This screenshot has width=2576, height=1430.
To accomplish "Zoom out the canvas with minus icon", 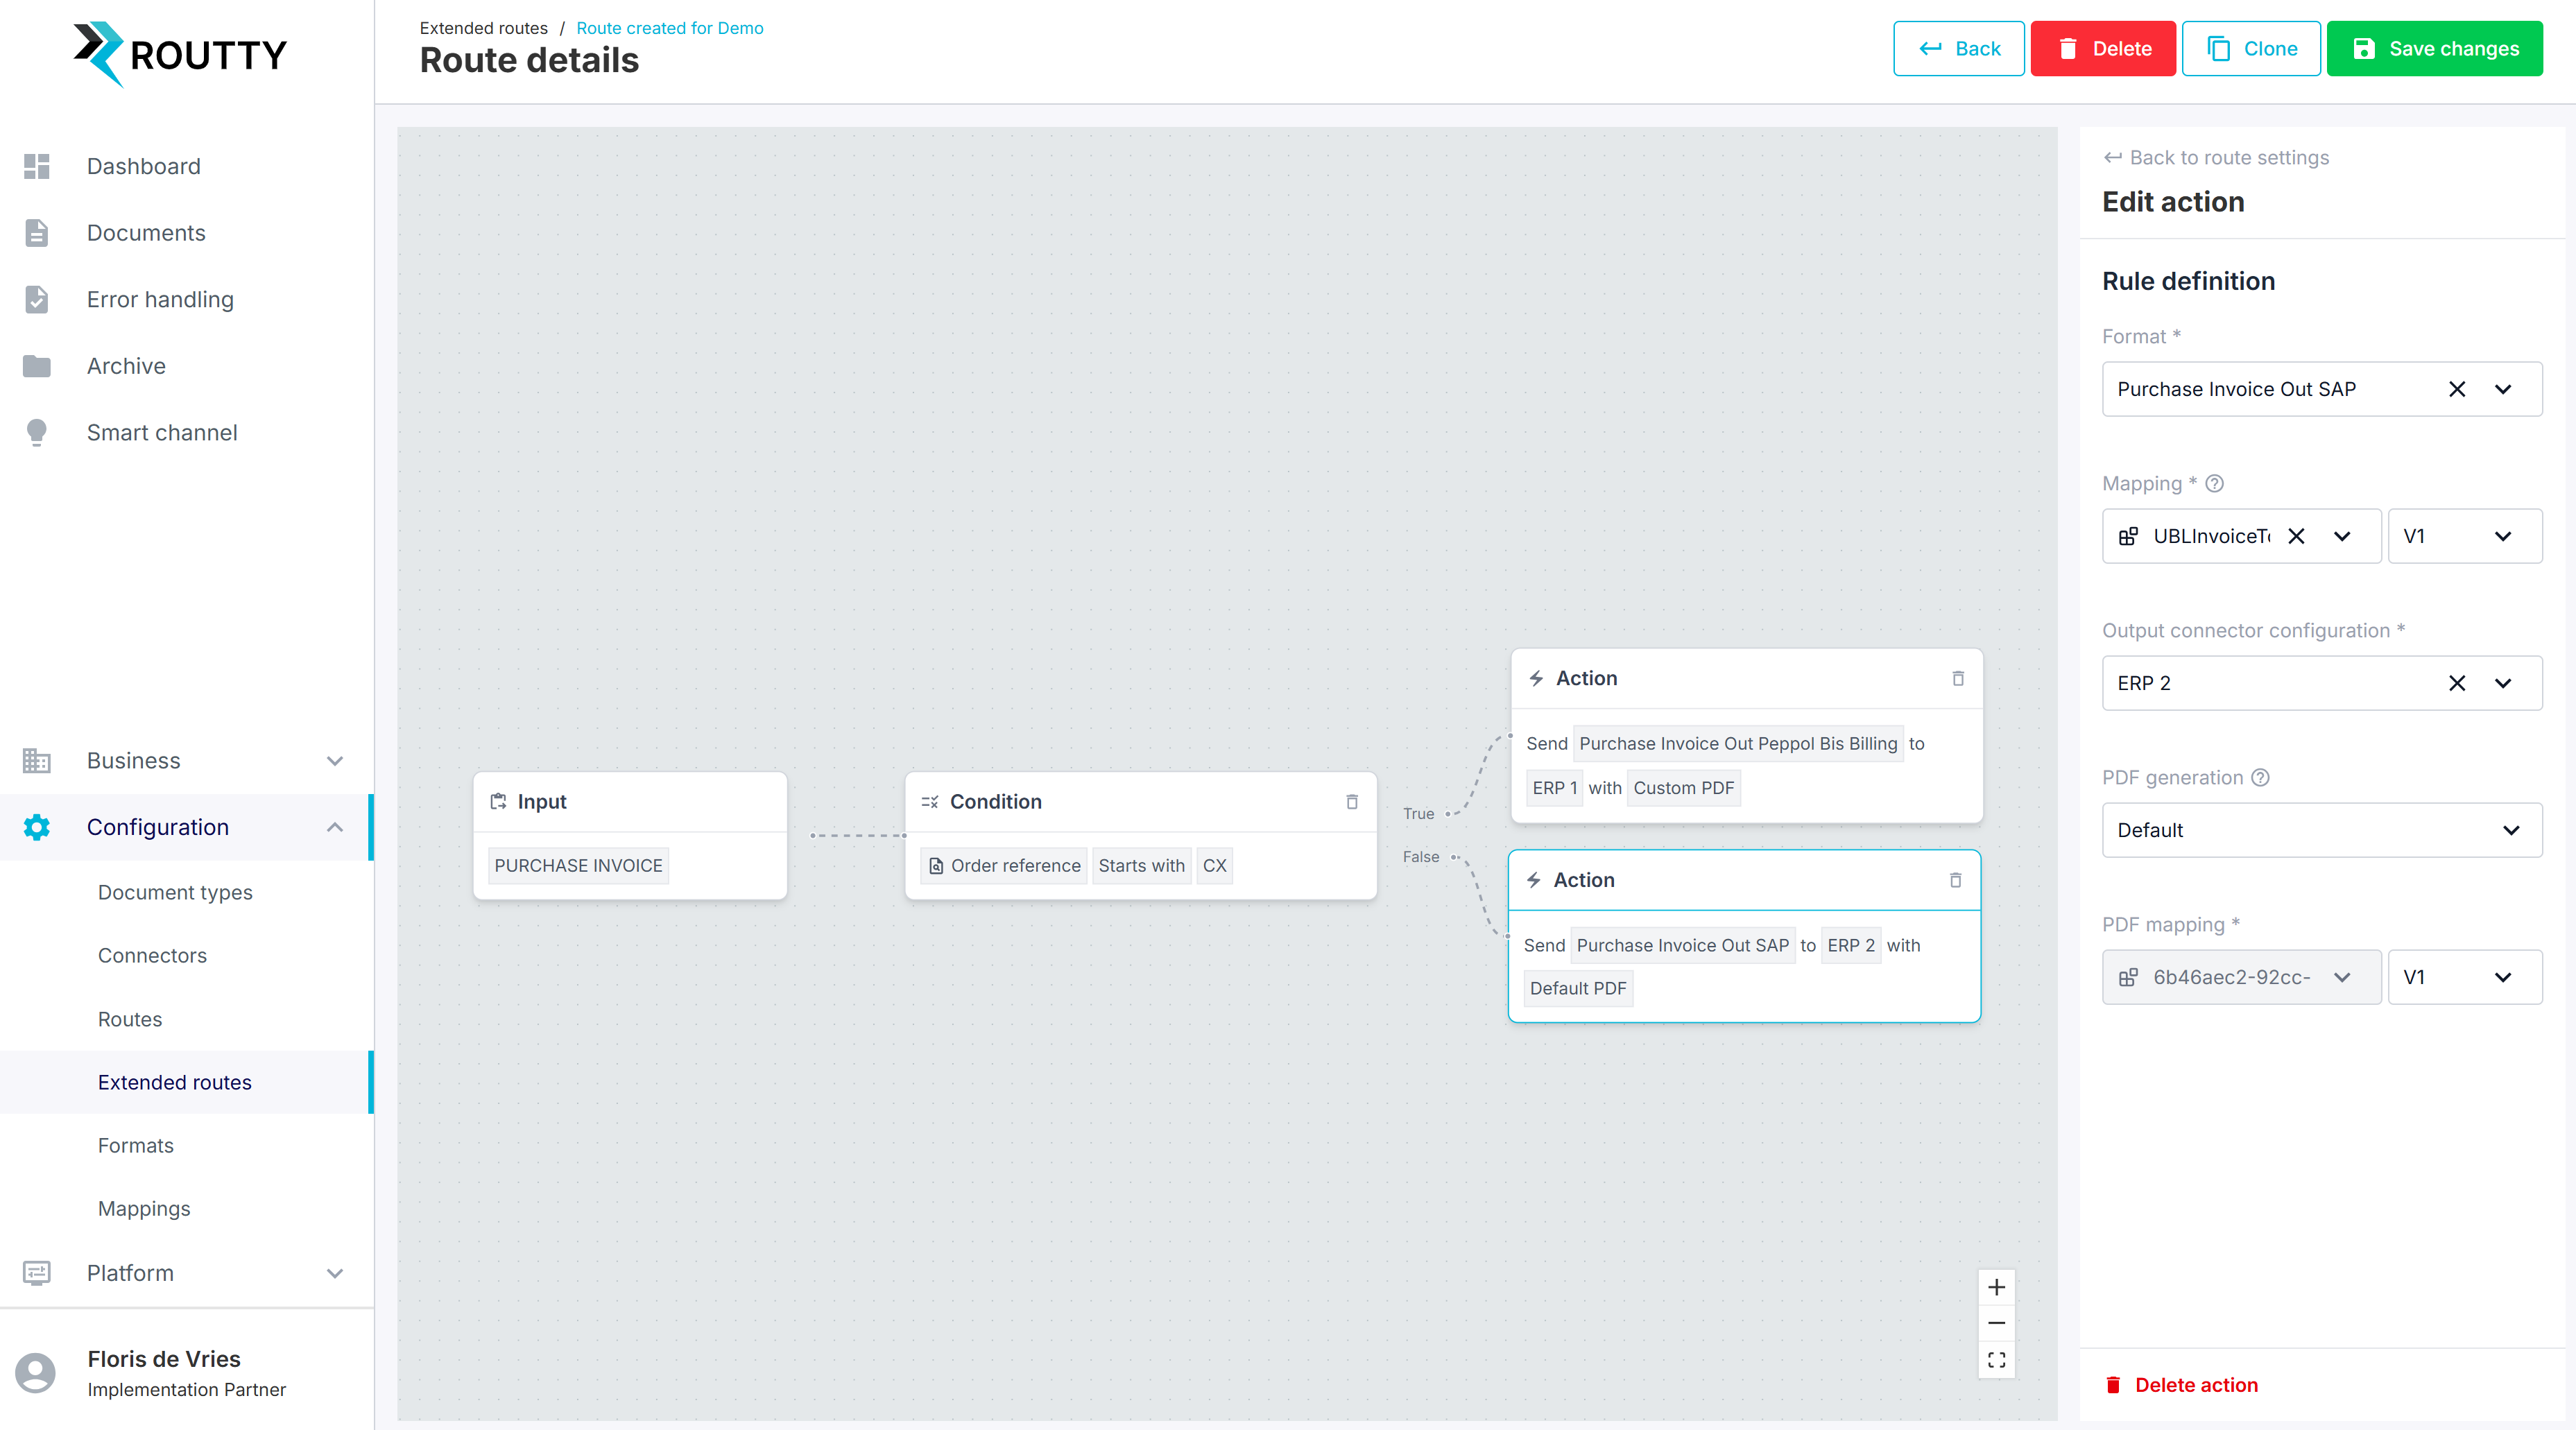I will pyautogui.click(x=1996, y=1323).
